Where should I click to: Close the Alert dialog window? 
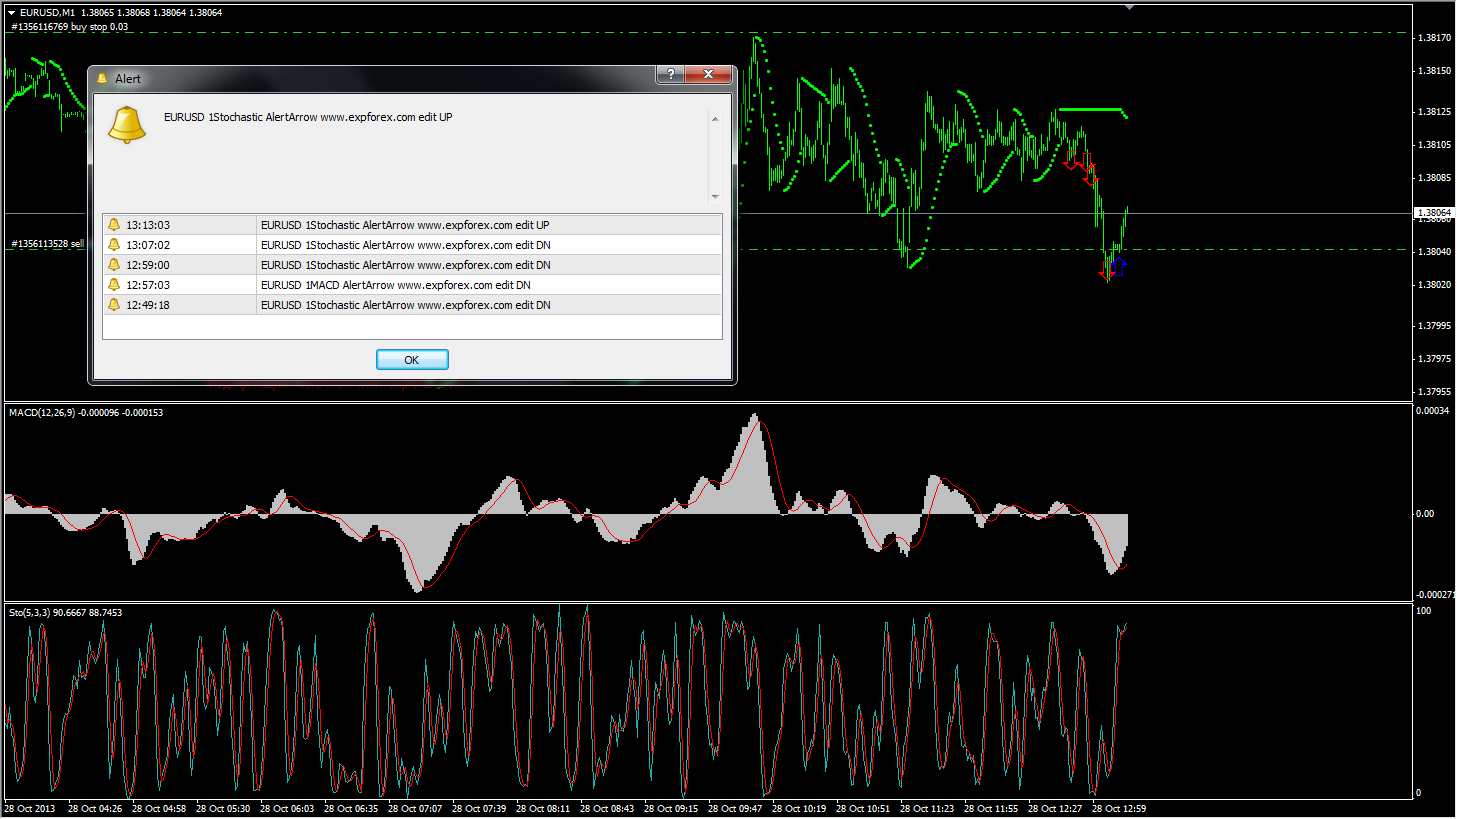coord(708,75)
